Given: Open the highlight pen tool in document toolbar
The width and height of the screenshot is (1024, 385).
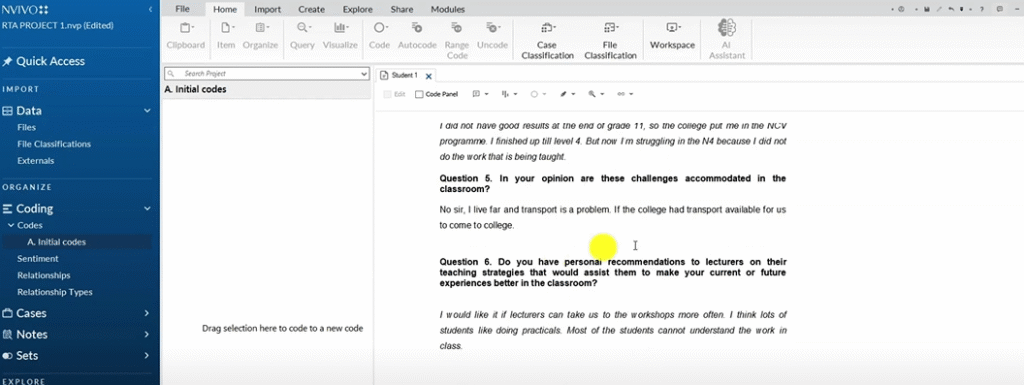Looking at the screenshot, I should tap(568, 94).
